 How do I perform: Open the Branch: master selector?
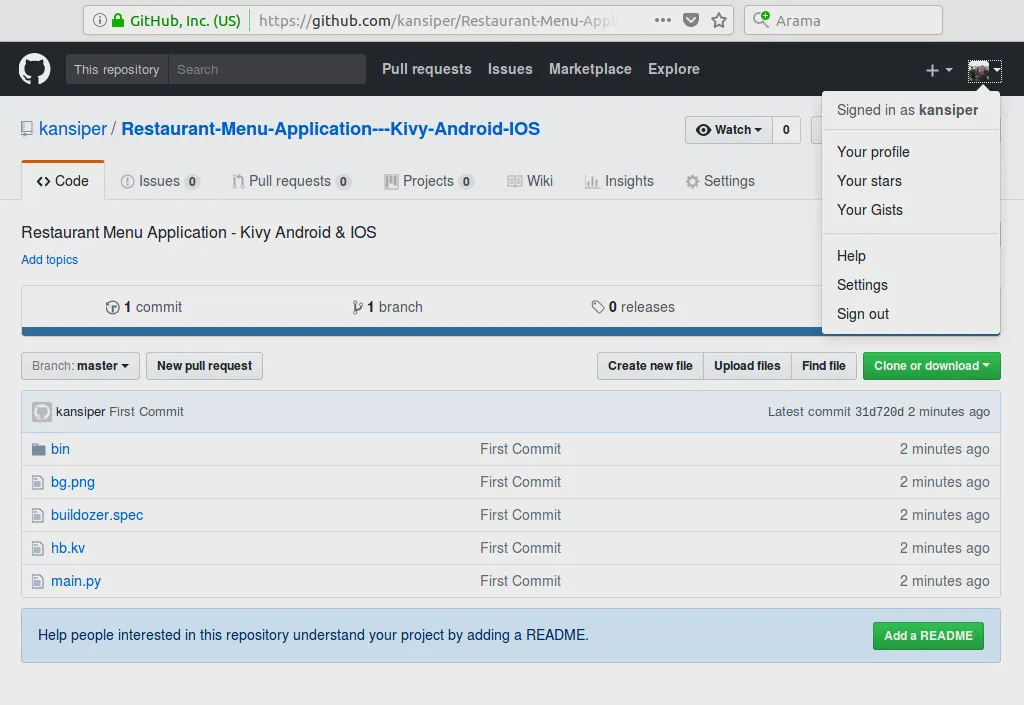pos(80,366)
